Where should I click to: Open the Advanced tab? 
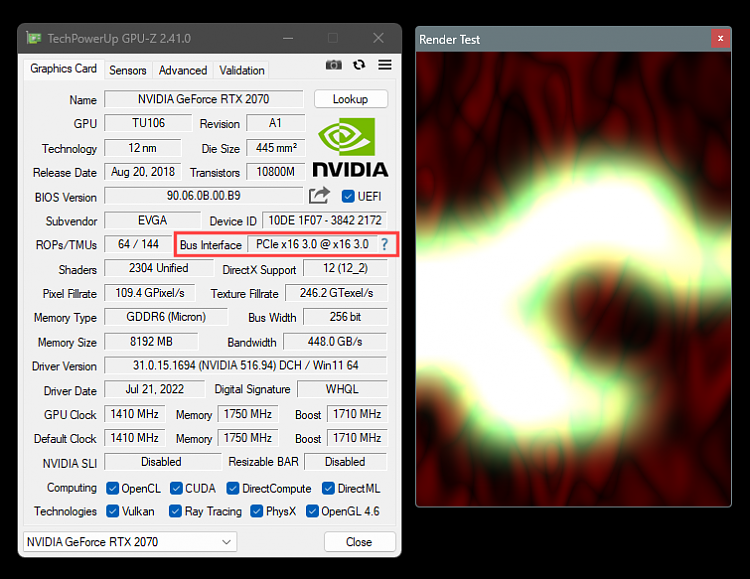(183, 70)
